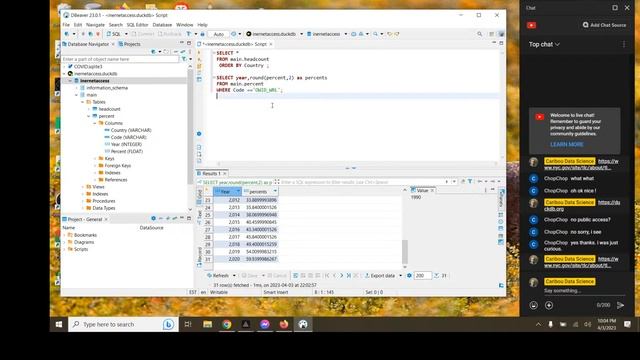640x360 pixels.
Task: Open the Edit menu
Action: click(78, 25)
